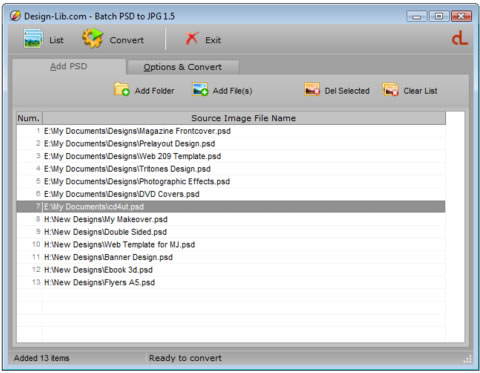This screenshot has width=480, height=373.
Task: Click the red X Exit icon
Action: tap(192, 39)
